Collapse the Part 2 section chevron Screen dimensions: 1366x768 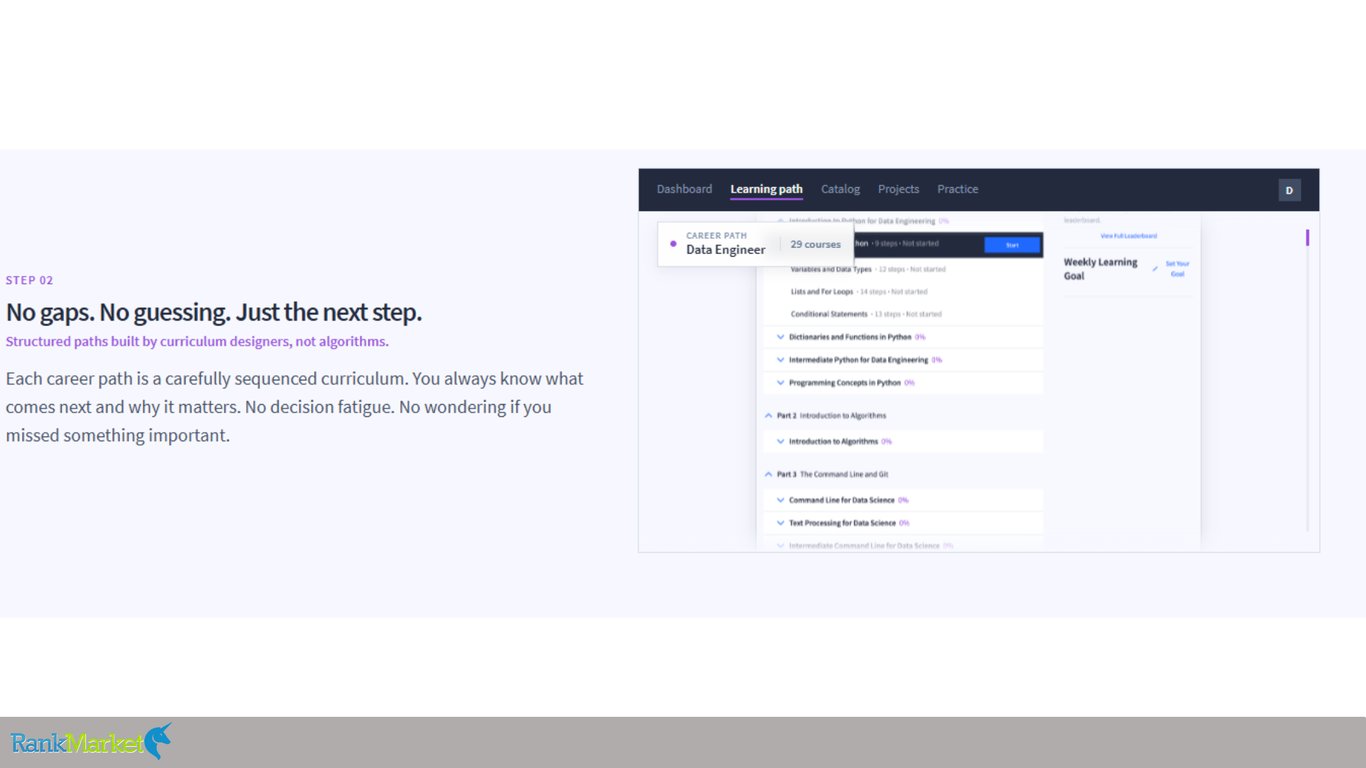(768, 415)
